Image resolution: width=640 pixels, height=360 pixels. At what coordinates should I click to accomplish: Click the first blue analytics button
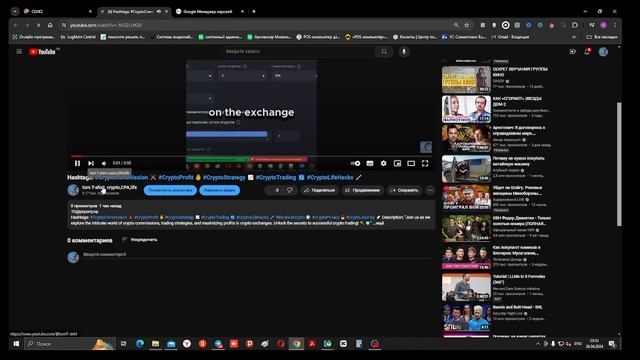point(170,190)
